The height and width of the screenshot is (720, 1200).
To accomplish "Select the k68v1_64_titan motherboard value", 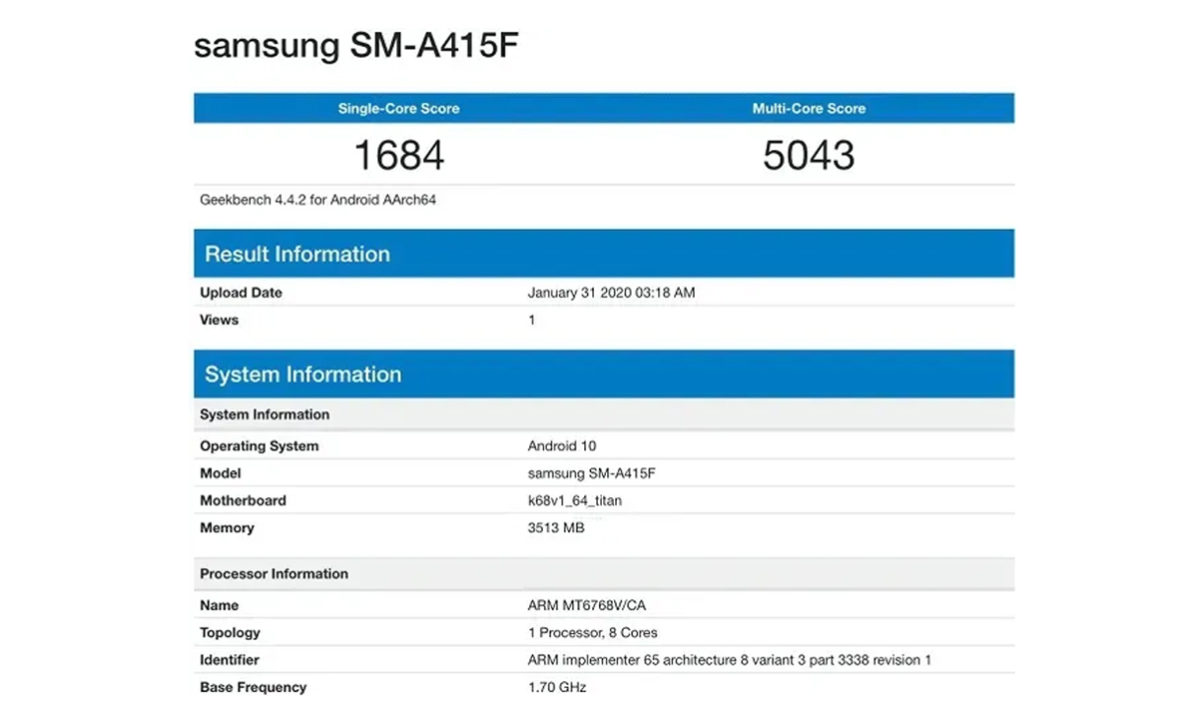I will pos(573,500).
